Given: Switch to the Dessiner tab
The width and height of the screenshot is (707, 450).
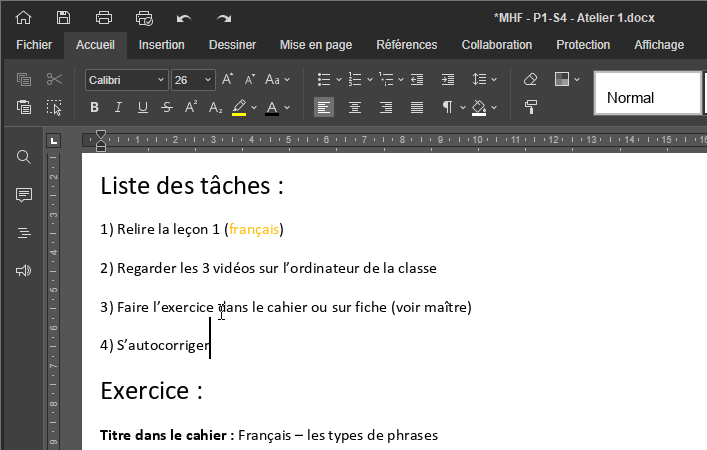Looking at the screenshot, I should click(232, 45).
